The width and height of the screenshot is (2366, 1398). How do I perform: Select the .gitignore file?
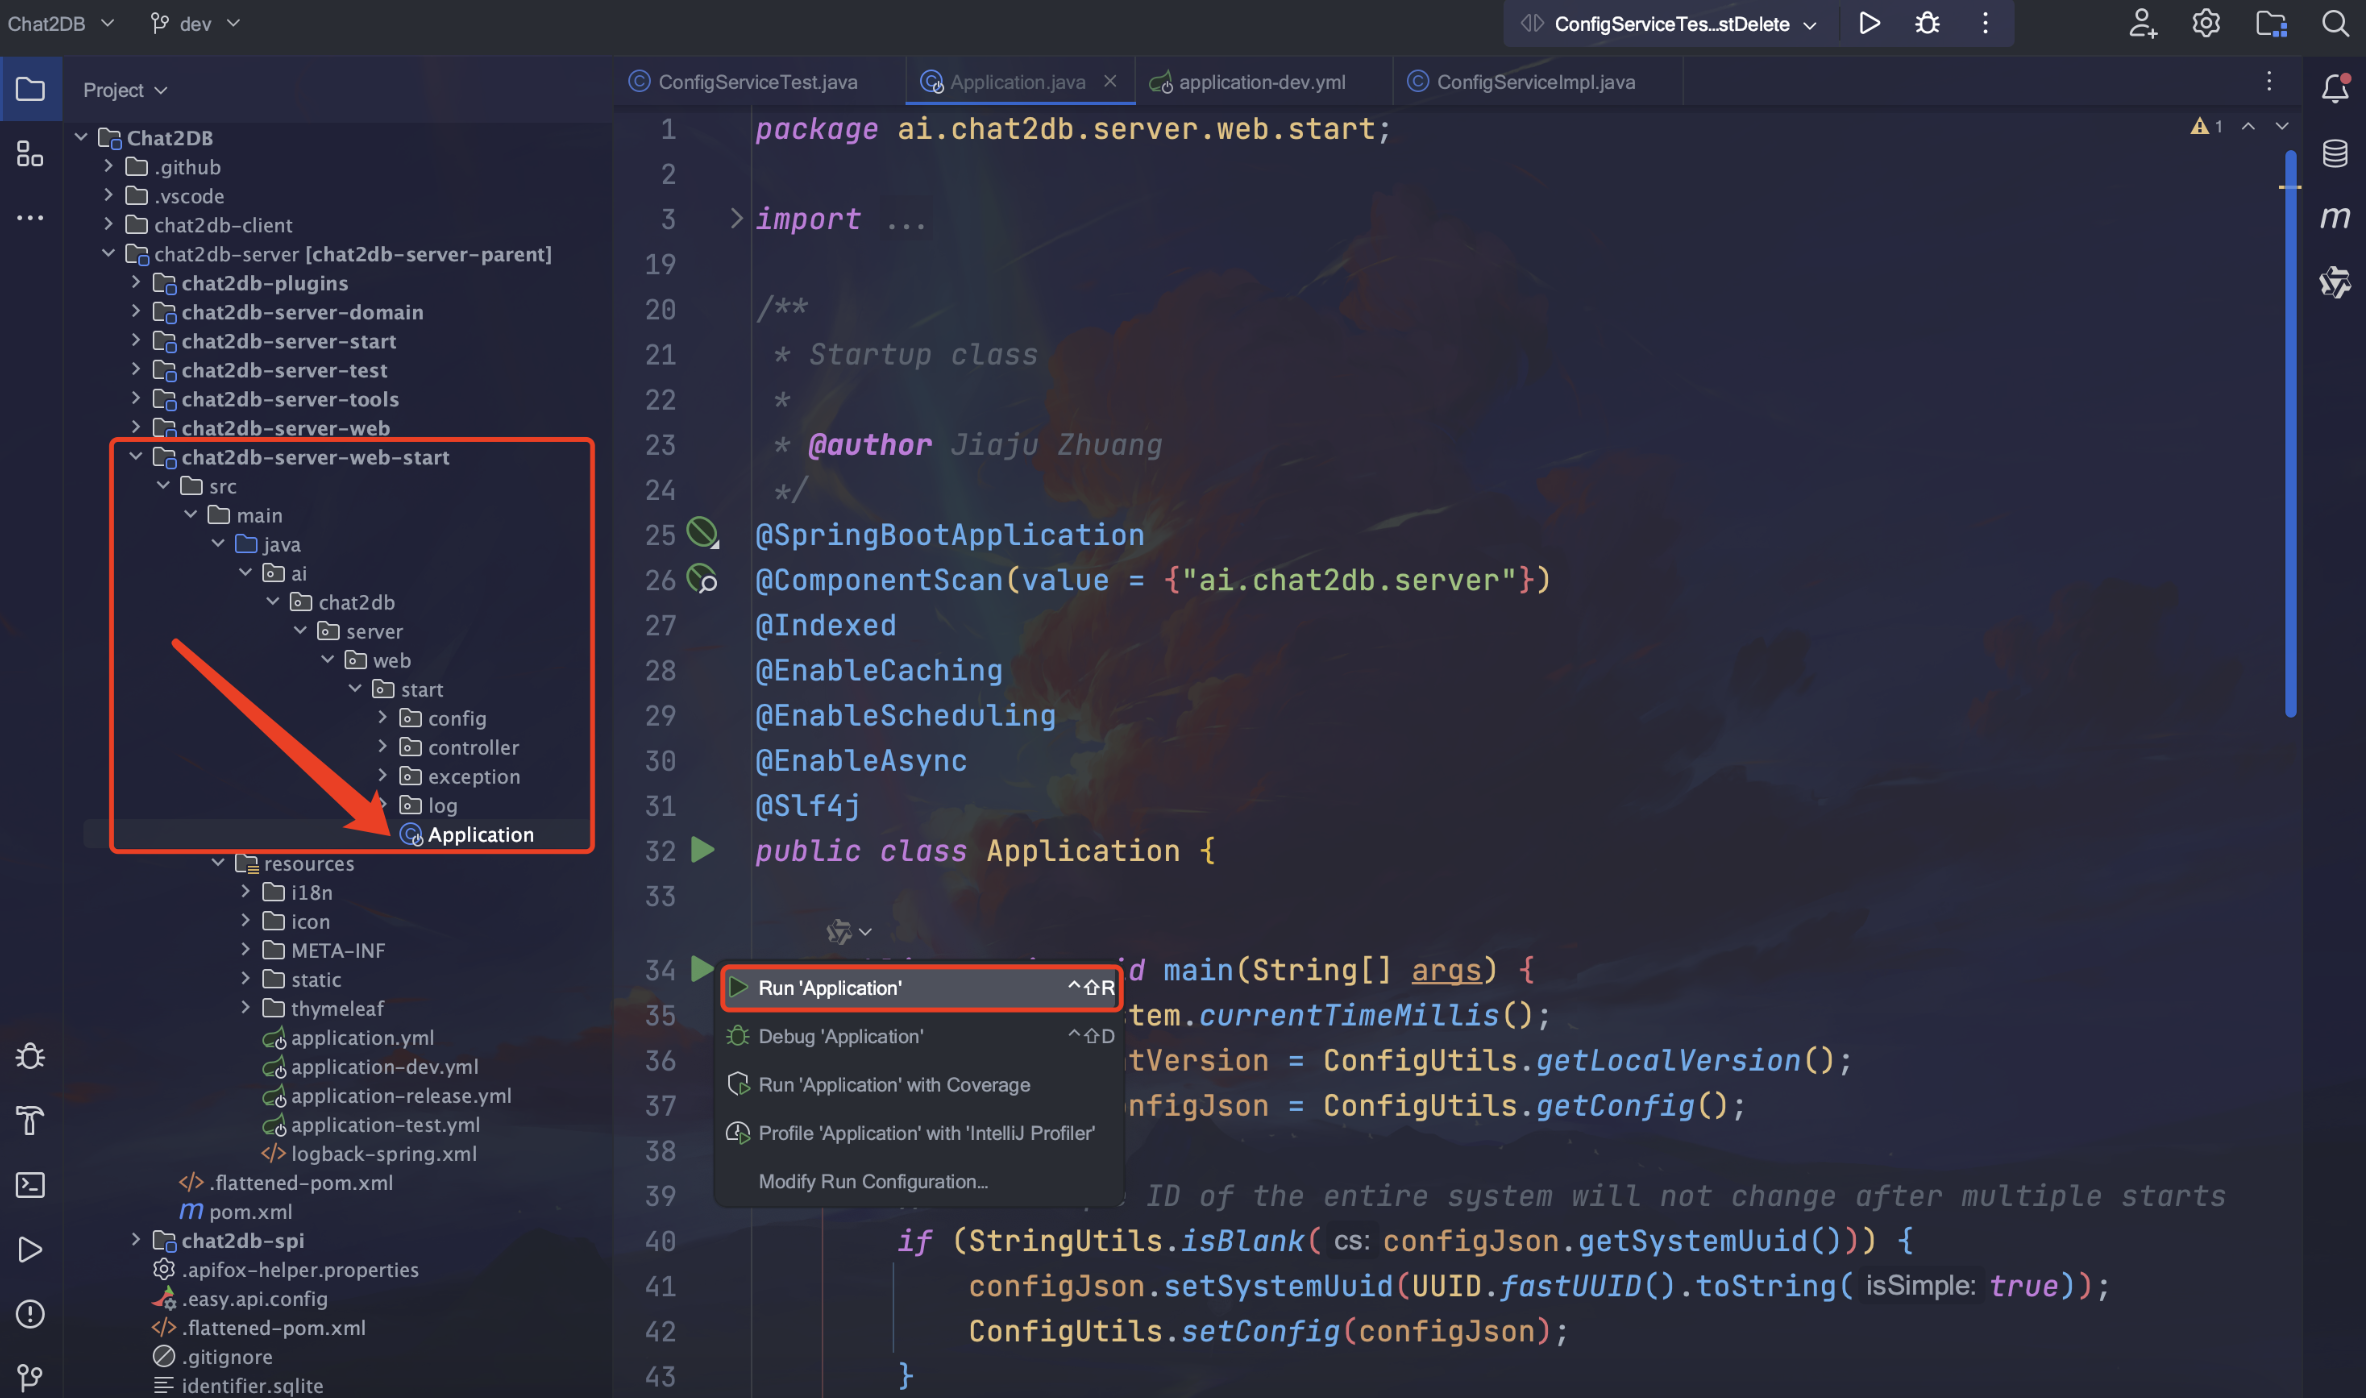coord(212,1356)
